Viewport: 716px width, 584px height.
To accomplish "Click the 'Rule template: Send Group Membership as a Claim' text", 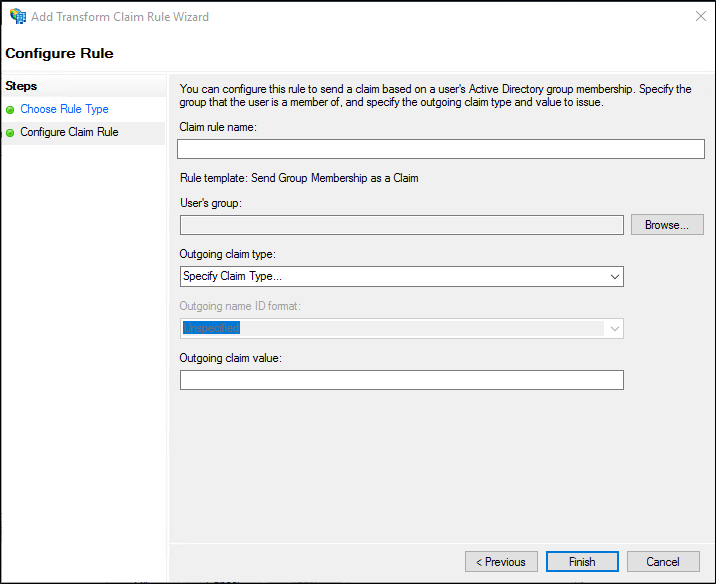I will [x=299, y=178].
